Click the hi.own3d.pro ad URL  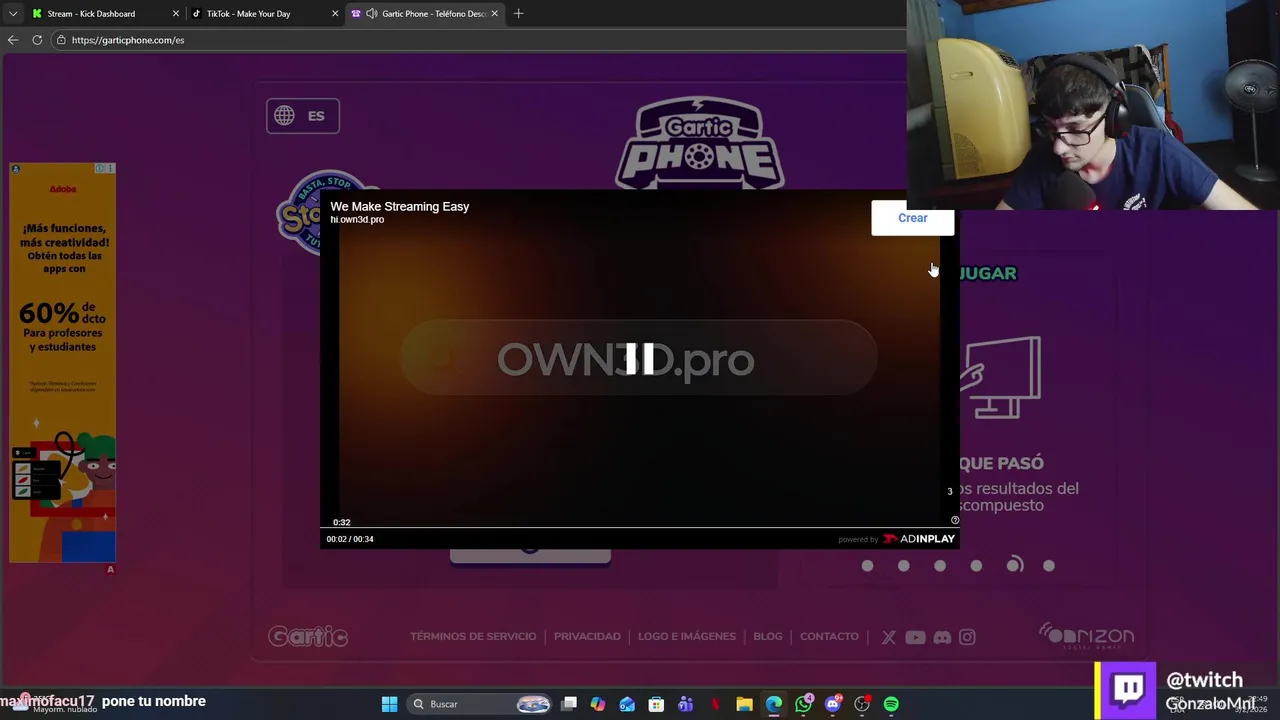coord(357,220)
